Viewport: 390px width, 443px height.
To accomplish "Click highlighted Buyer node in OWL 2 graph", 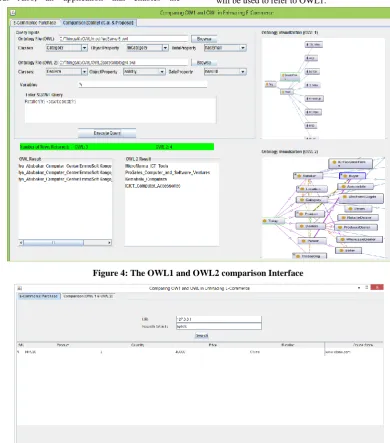I will click(x=352, y=176).
